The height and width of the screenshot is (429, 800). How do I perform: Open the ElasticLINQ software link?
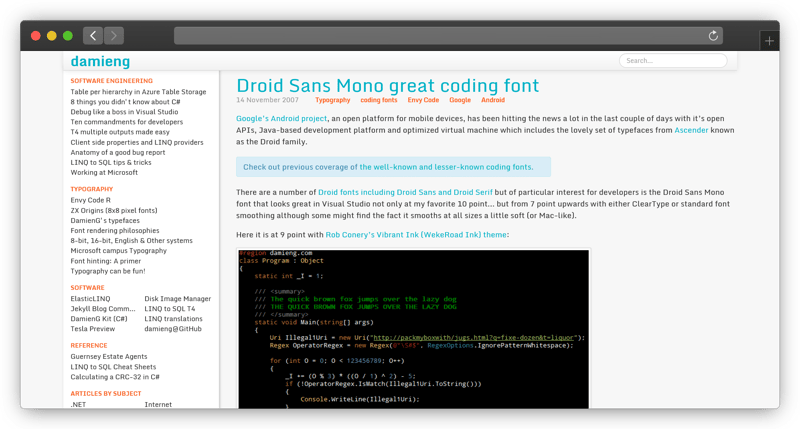[x=90, y=298]
